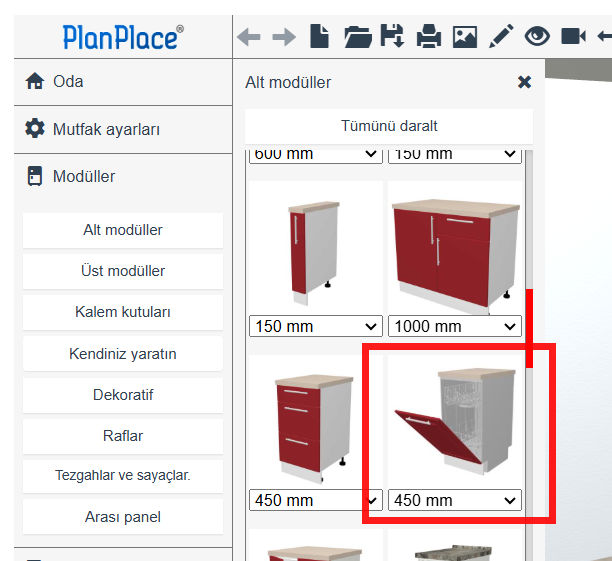This screenshot has height=561, width=612.
Task: Click the house icon next to Oda
Action: pyautogui.click(x=35, y=81)
